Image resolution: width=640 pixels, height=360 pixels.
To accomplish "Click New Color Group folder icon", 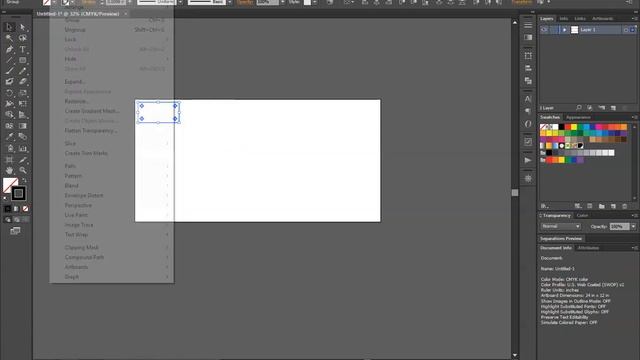I will click(602, 206).
